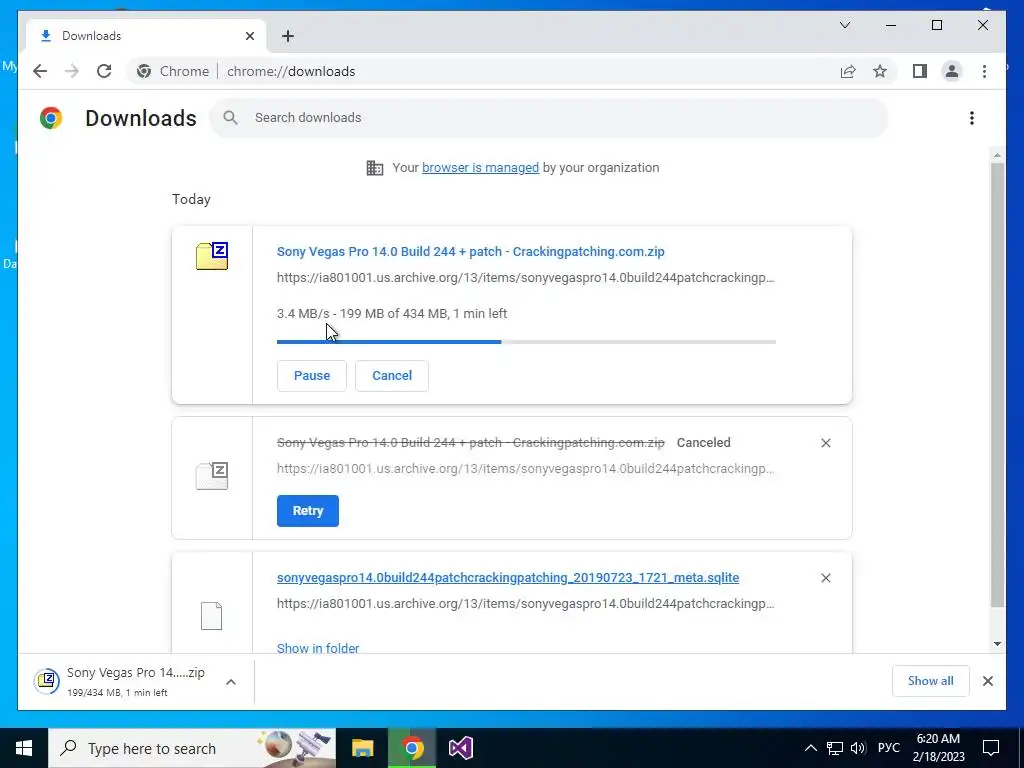Click the organization building icon
Image resolution: width=1024 pixels, height=768 pixels.
[x=375, y=168]
